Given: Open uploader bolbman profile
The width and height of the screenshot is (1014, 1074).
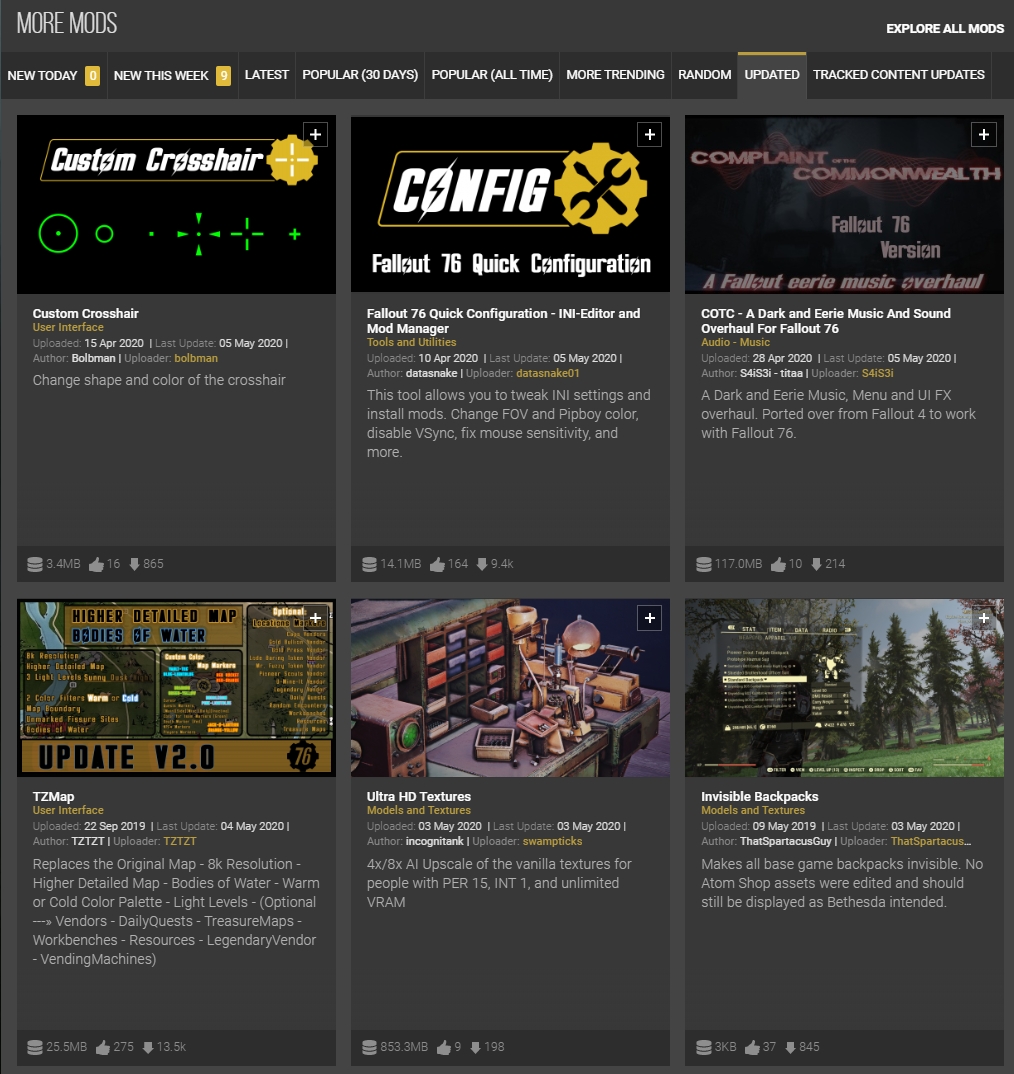Looking at the screenshot, I should pyautogui.click(x=196, y=358).
